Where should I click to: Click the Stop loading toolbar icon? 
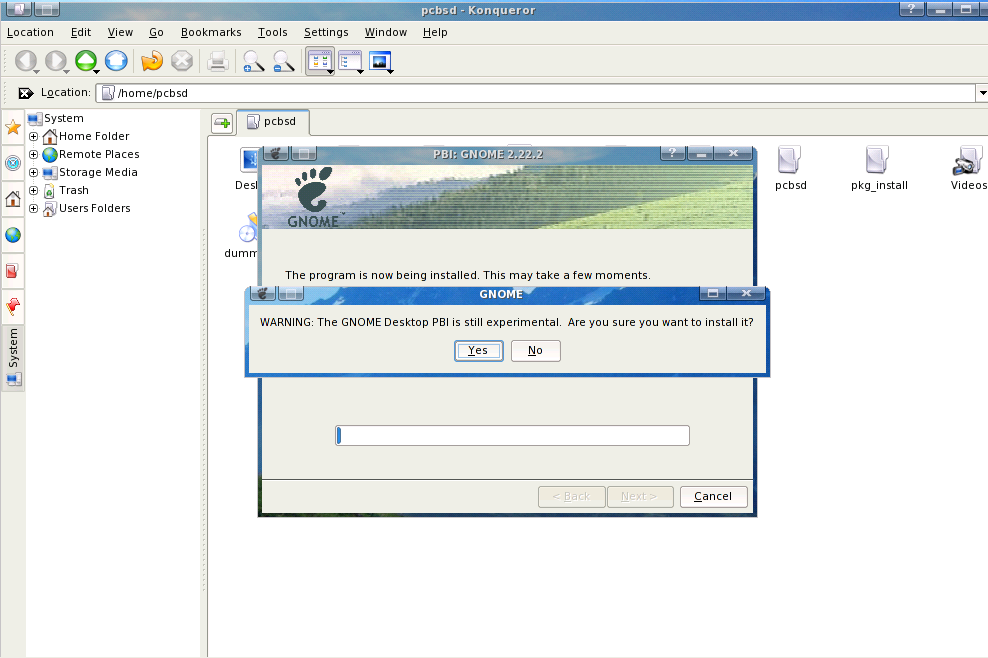coord(182,61)
